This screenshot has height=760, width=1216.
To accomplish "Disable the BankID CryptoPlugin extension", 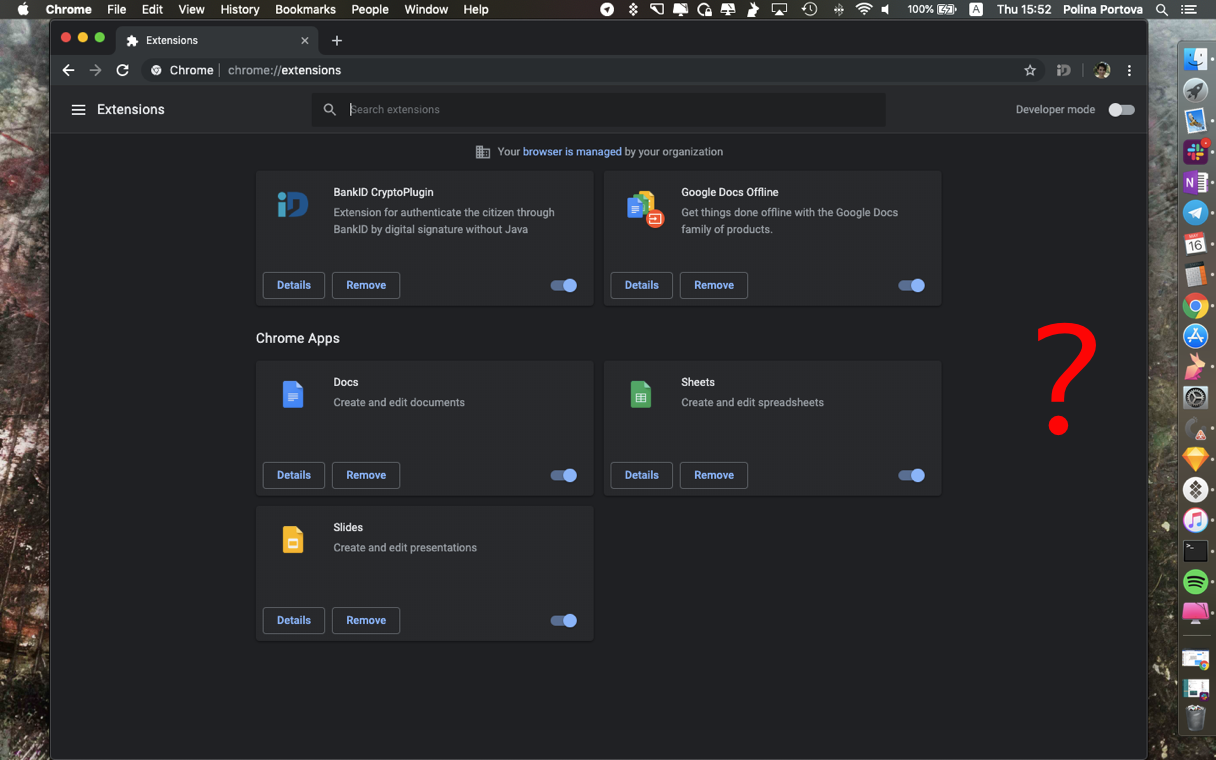I will click(x=564, y=285).
